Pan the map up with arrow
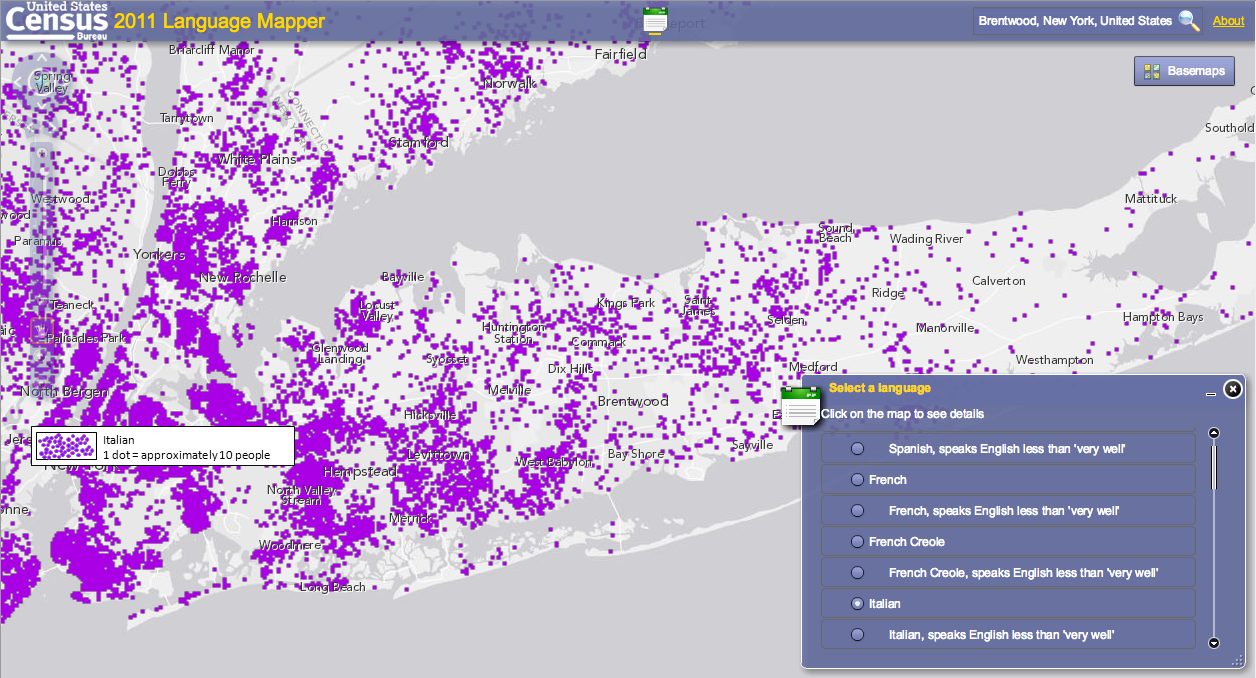 41,60
